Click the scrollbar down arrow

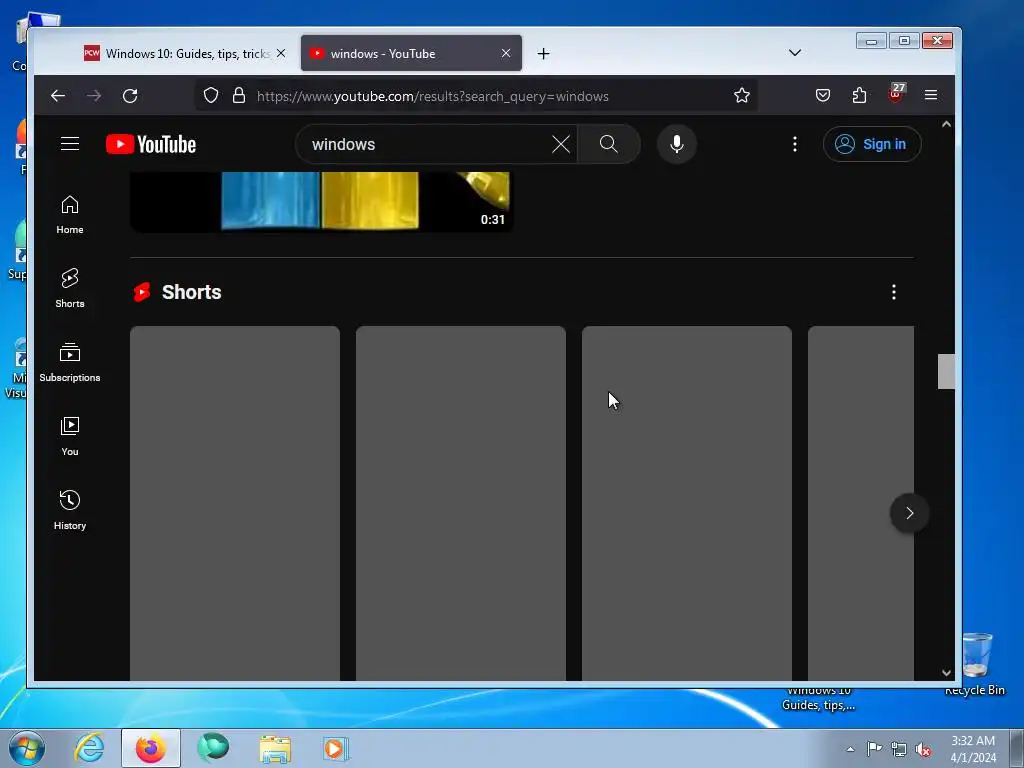pyautogui.click(x=946, y=673)
